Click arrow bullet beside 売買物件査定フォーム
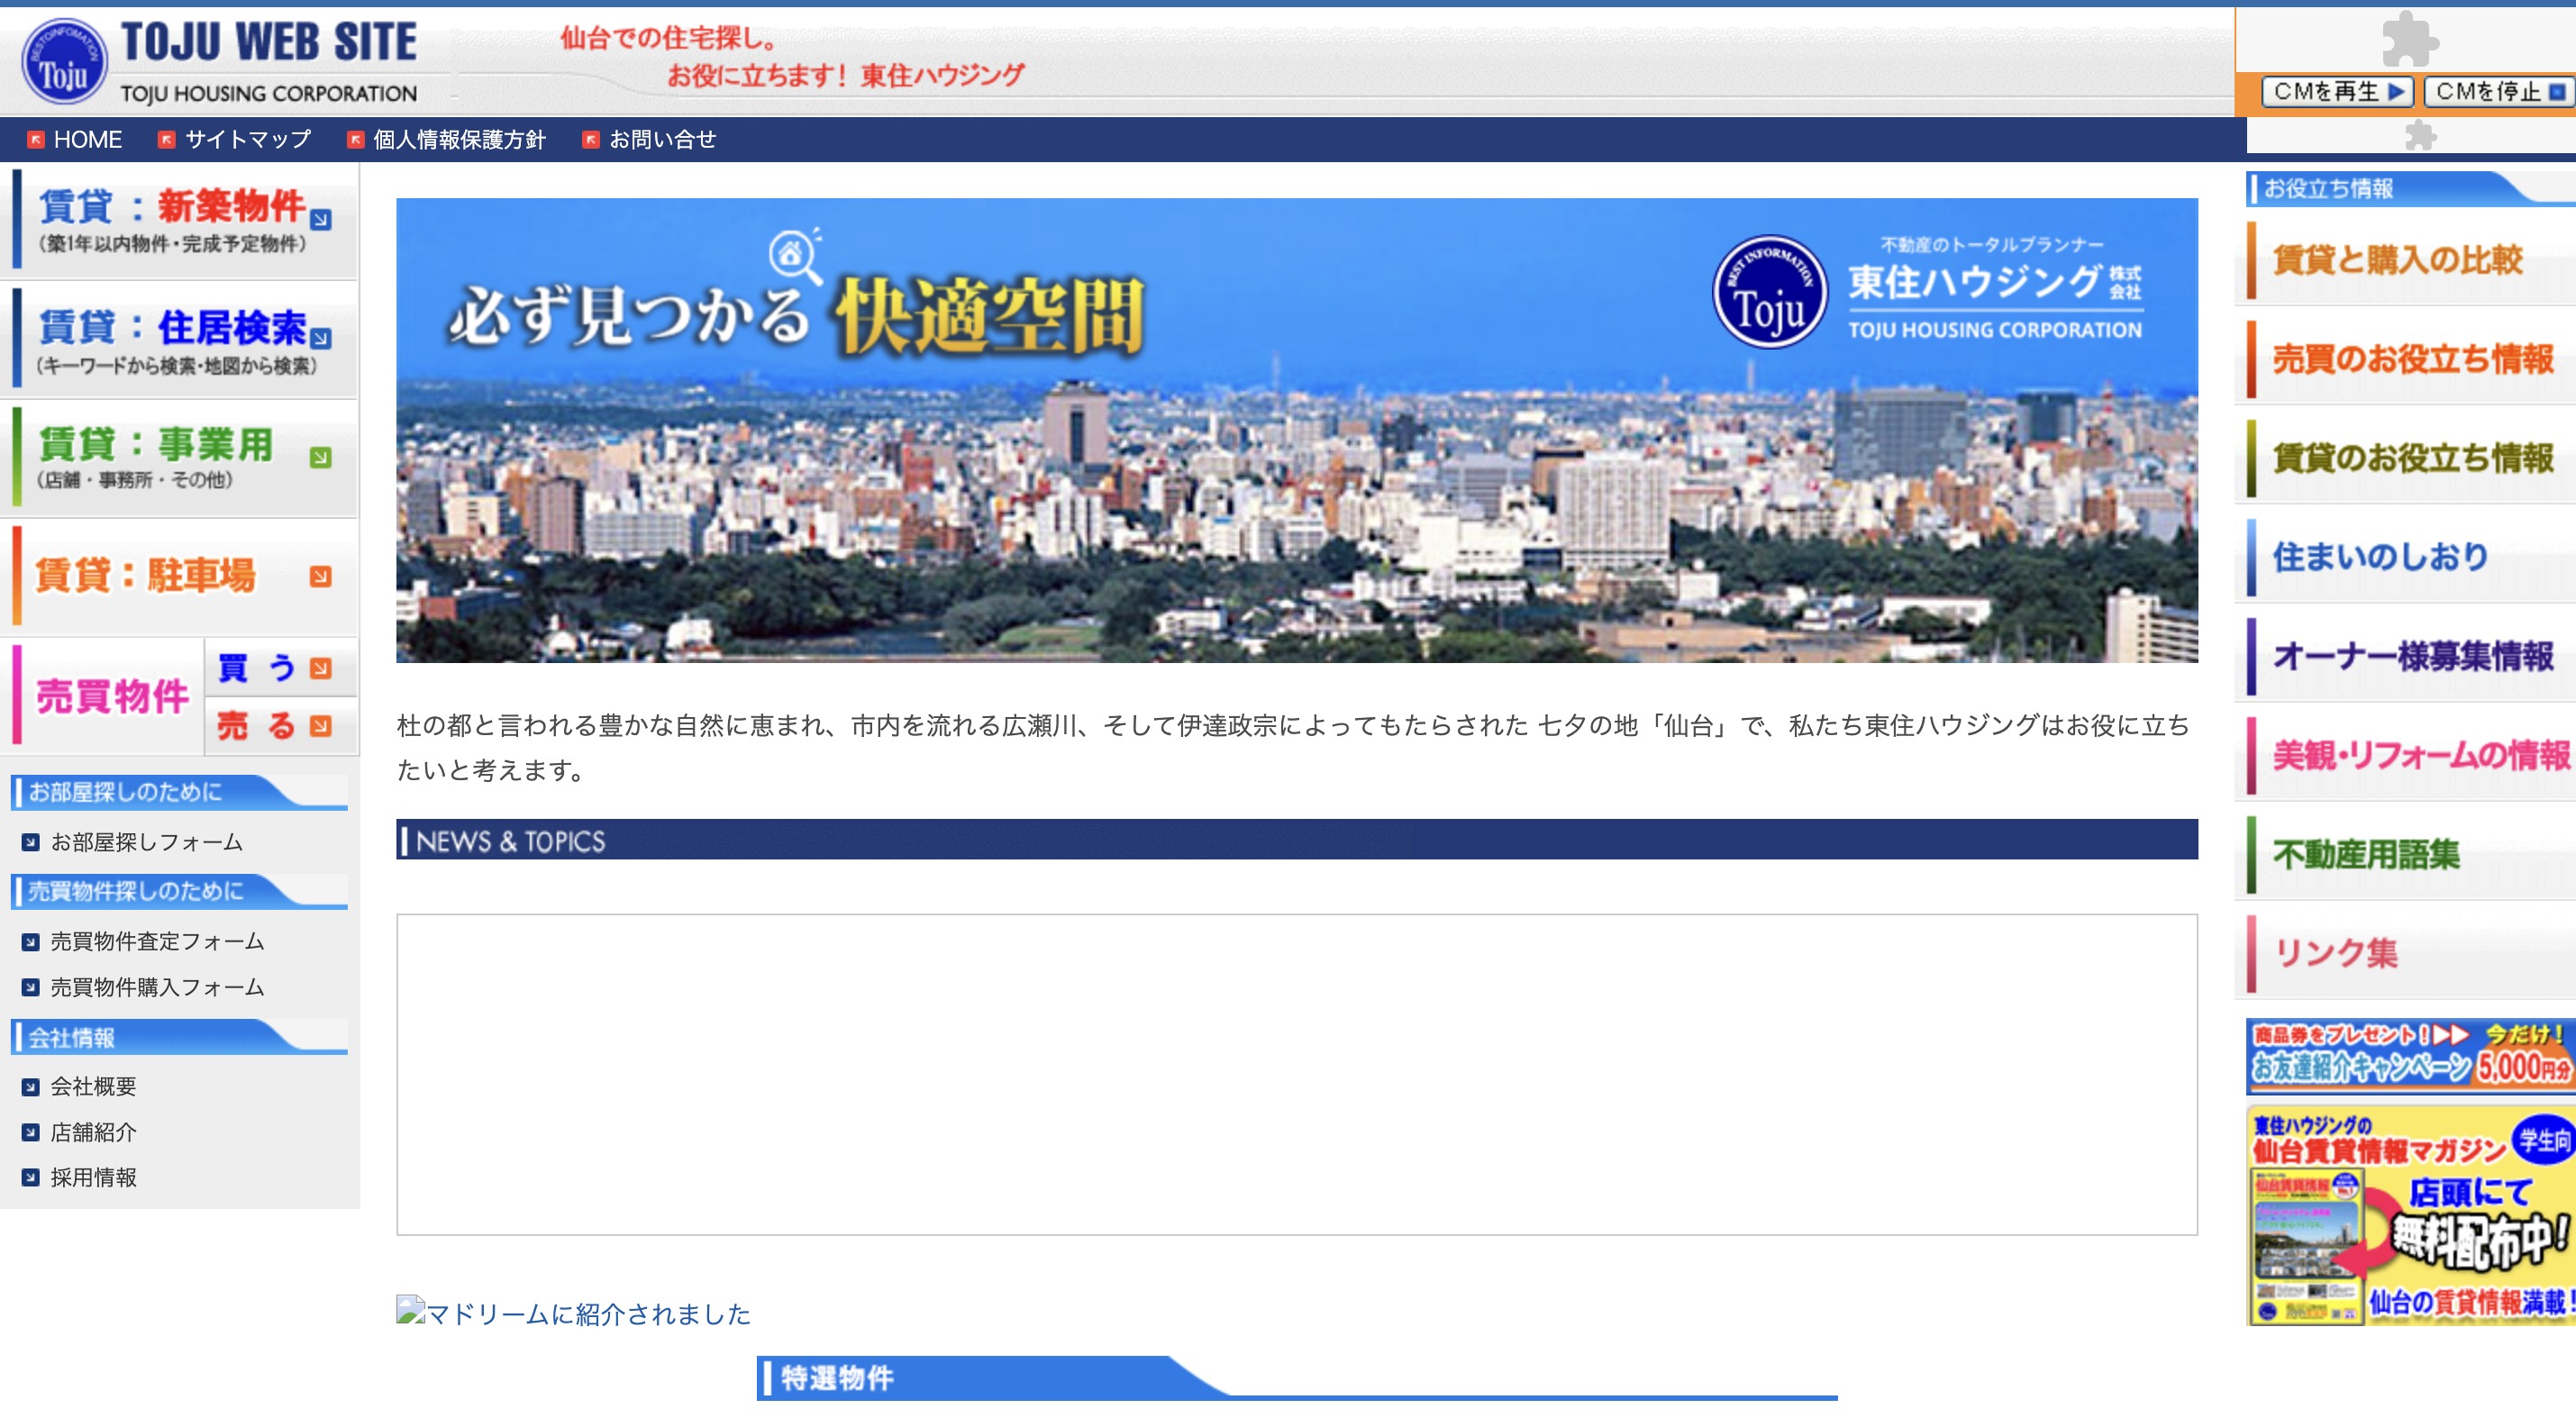 [x=31, y=942]
